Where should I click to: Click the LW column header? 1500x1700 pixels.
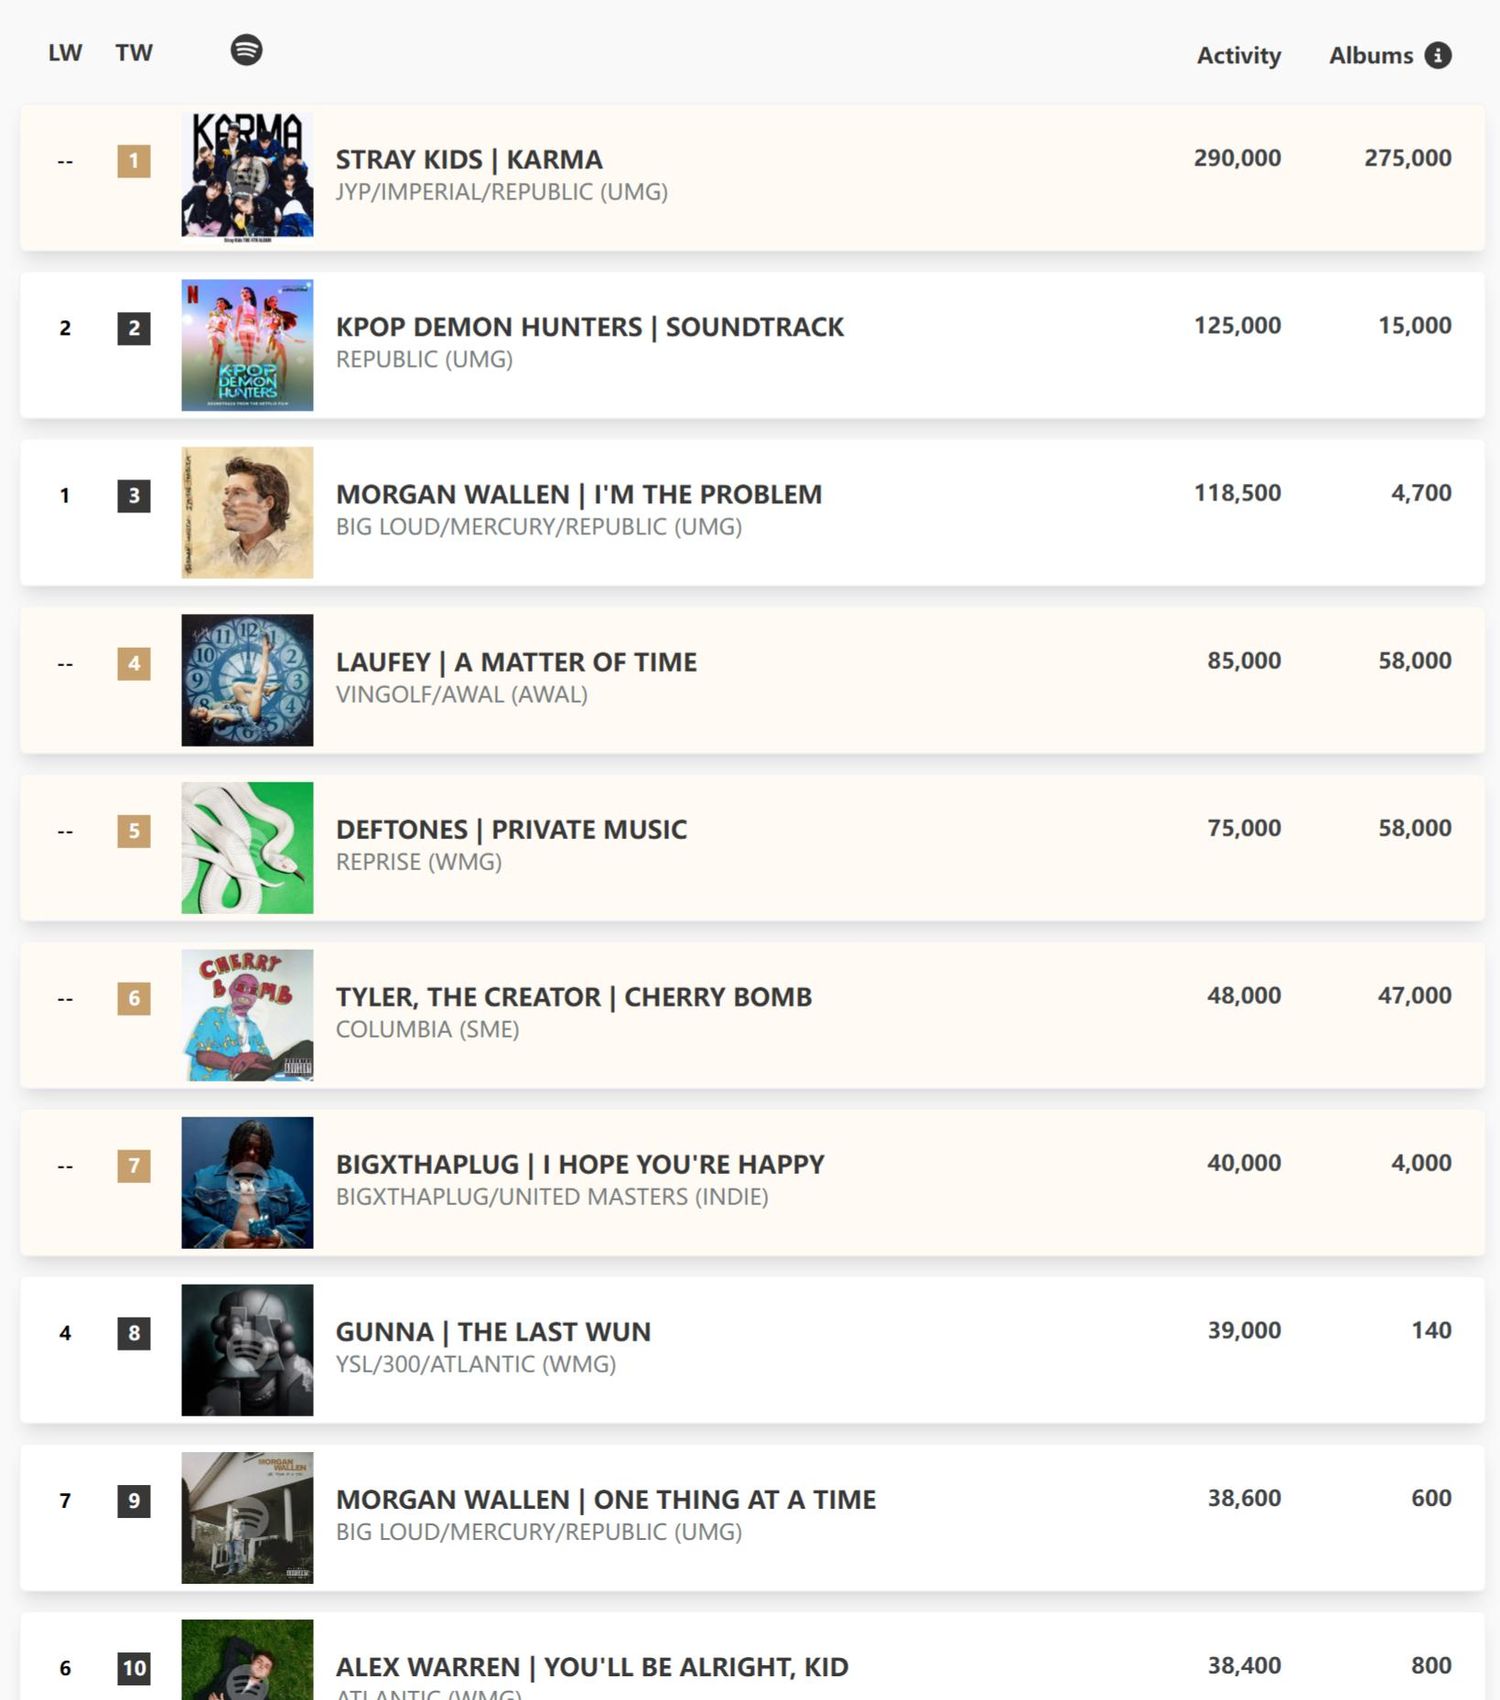click(x=65, y=53)
